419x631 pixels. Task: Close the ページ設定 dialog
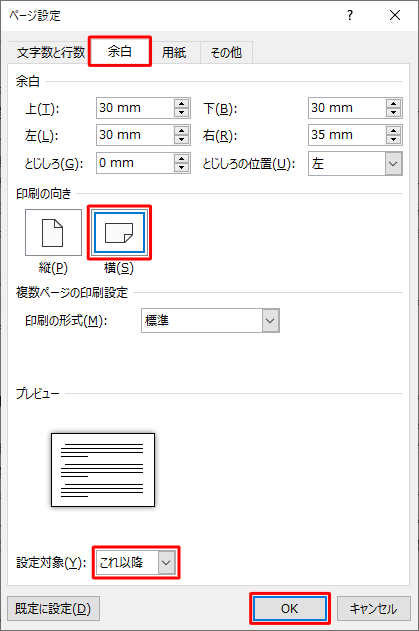pos(395,15)
